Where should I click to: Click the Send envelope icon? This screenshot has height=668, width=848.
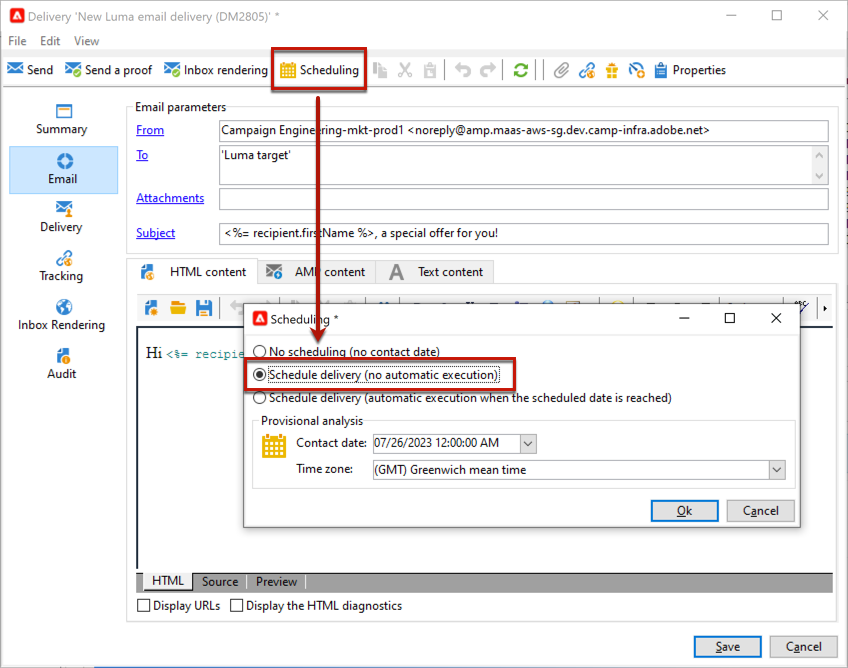click(x=15, y=69)
